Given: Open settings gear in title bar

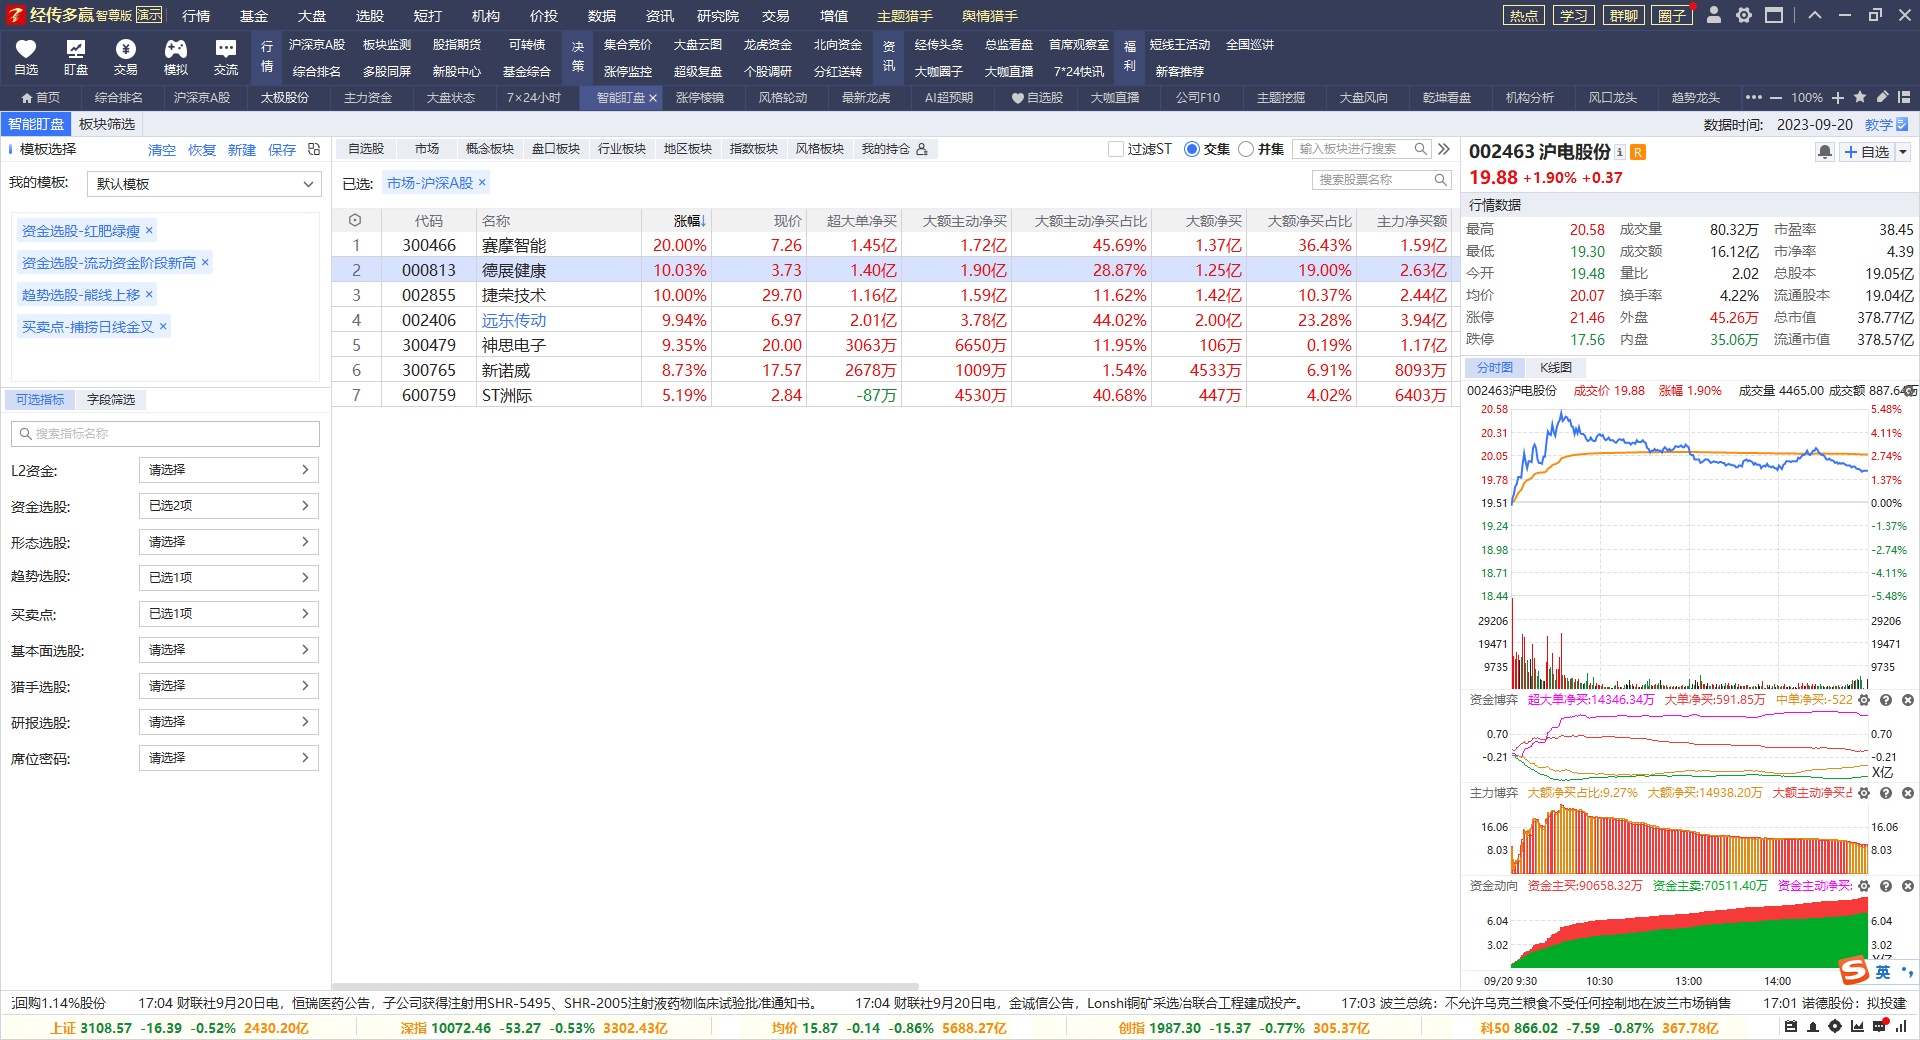Looking at the screenshot, I should click(x=1744, y=15).
